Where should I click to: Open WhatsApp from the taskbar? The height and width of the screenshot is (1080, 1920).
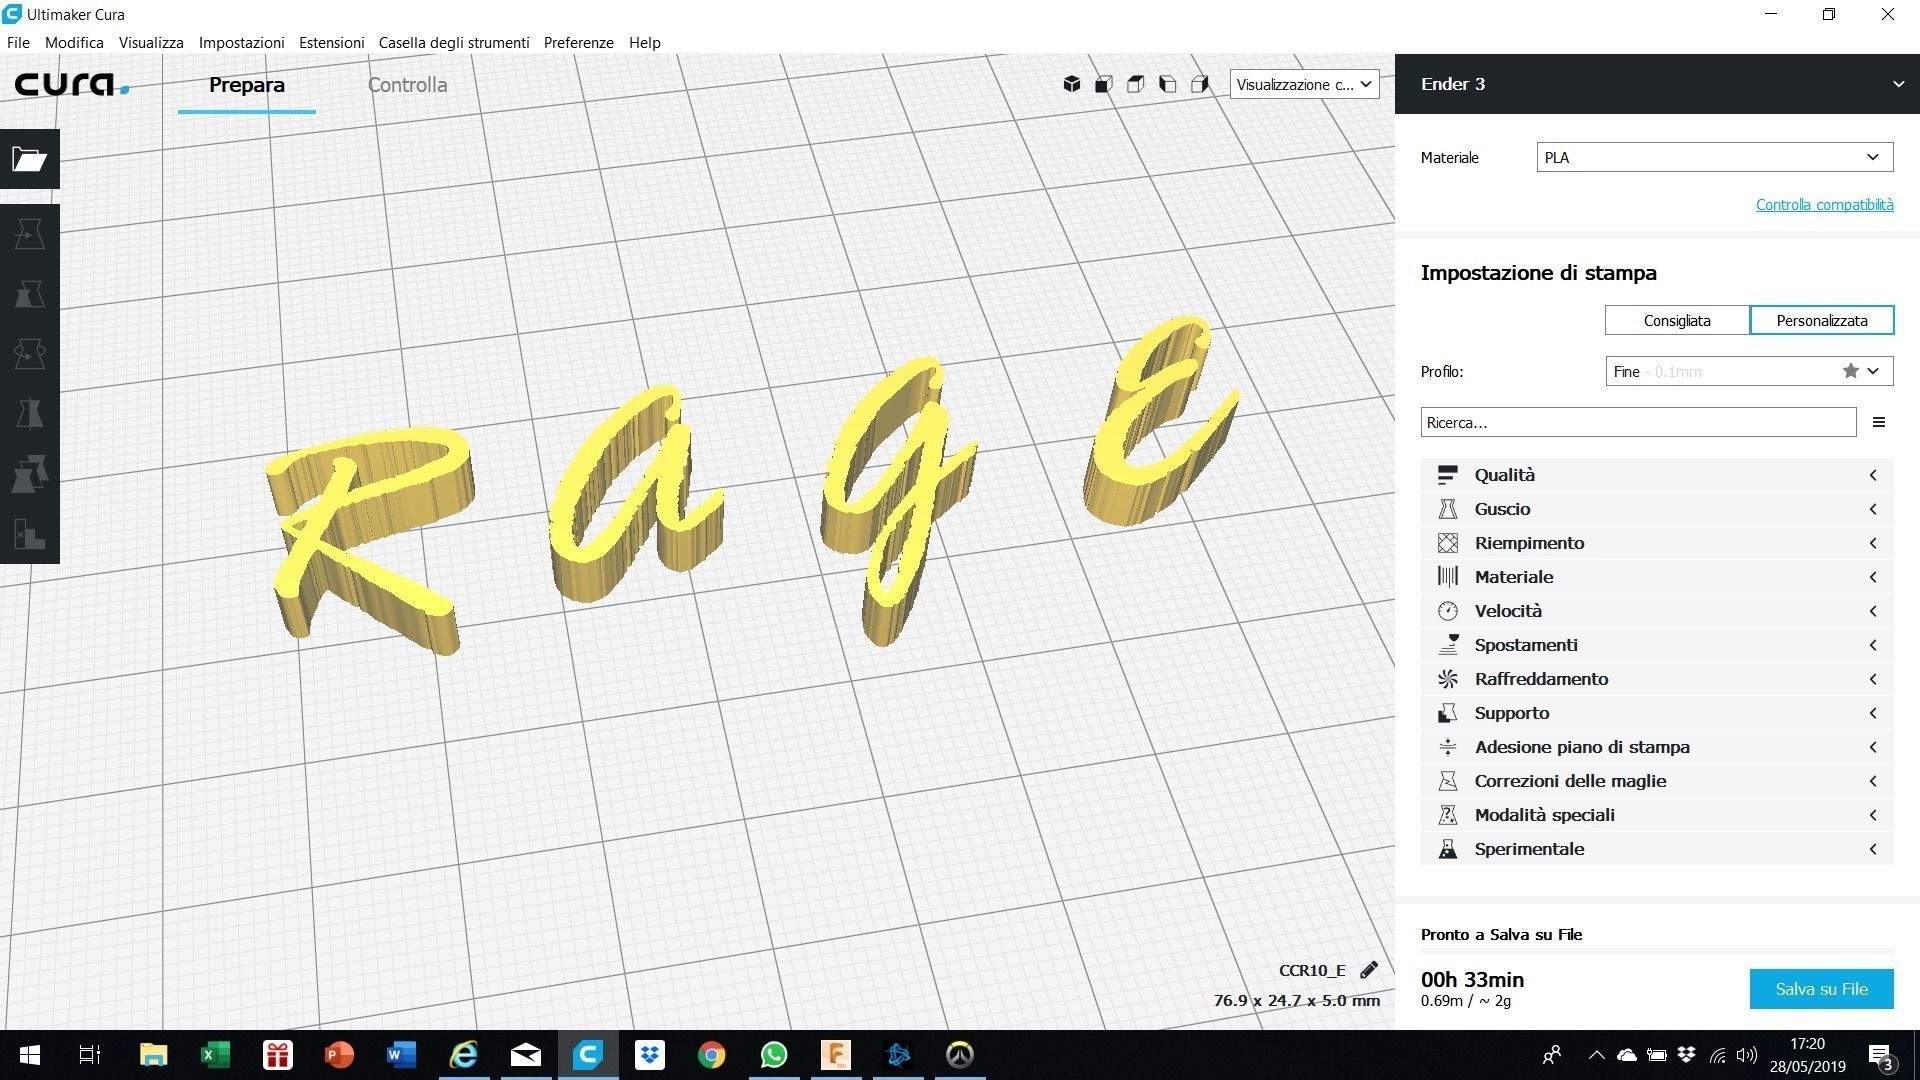[774, 1054]
